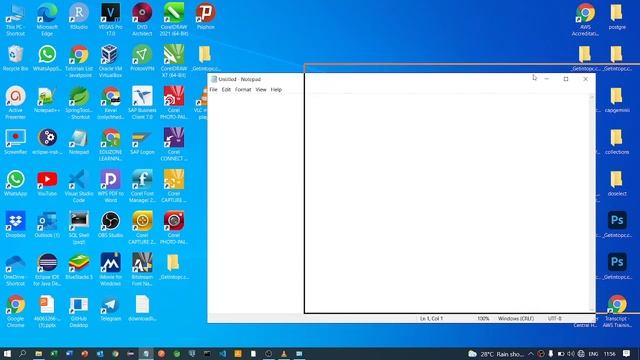Select the Corel CONNECT desktop icon

tap(174, 144)
